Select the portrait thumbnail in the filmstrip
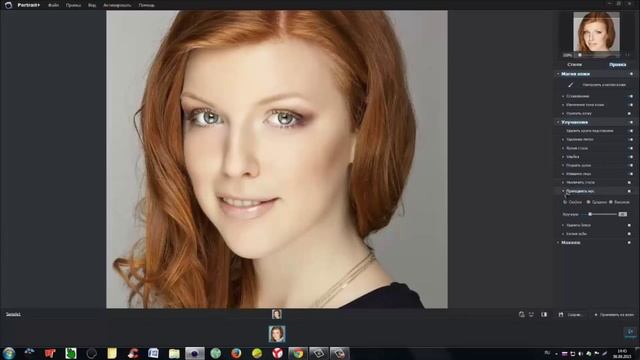This screenshot has height=360, width=640. point(277,334)
